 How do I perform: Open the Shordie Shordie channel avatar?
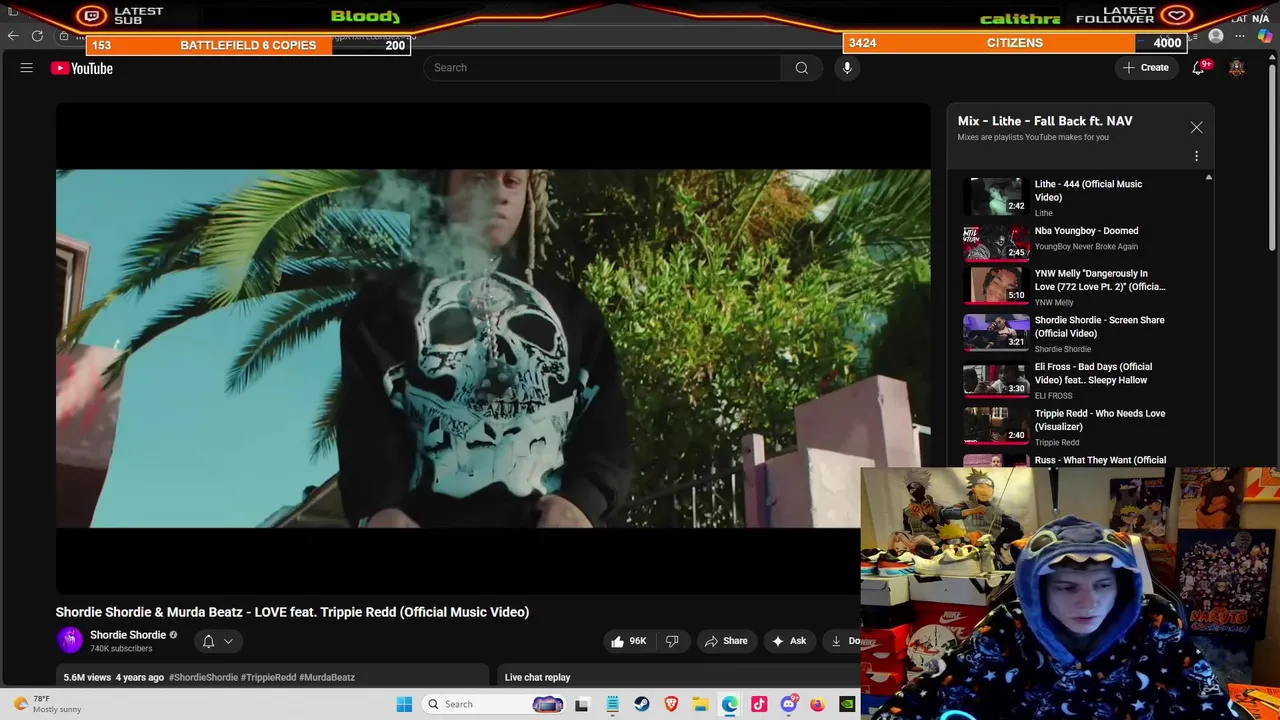tap(70, 640)
